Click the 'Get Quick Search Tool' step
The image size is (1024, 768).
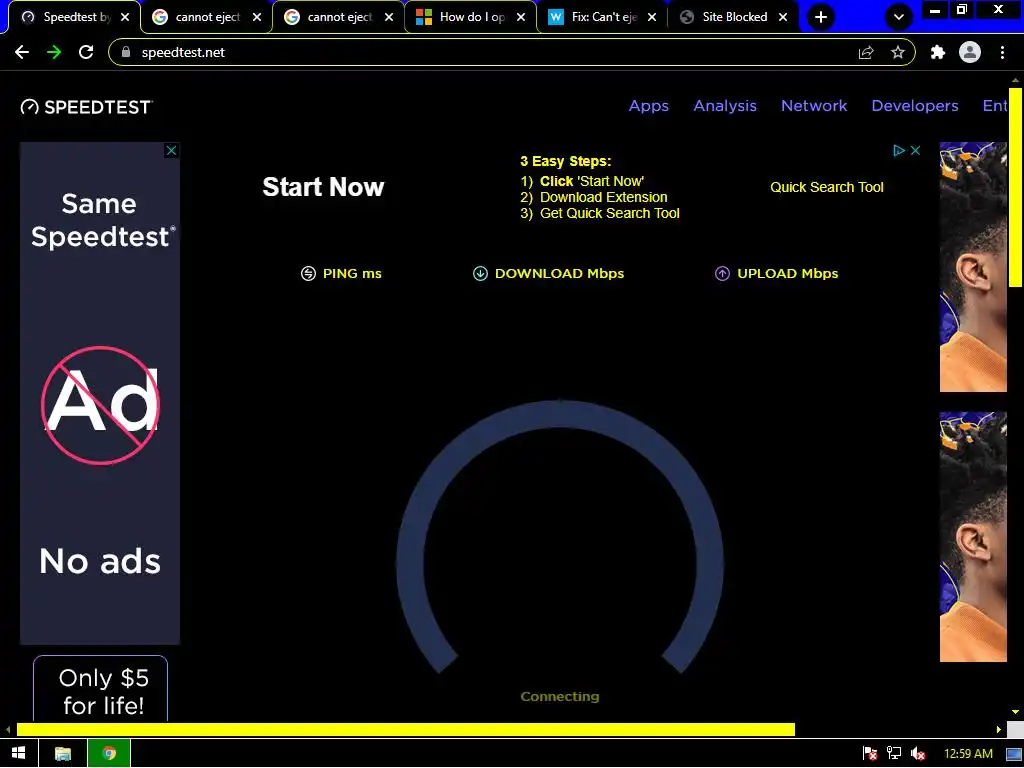click(x=609, y=214)
